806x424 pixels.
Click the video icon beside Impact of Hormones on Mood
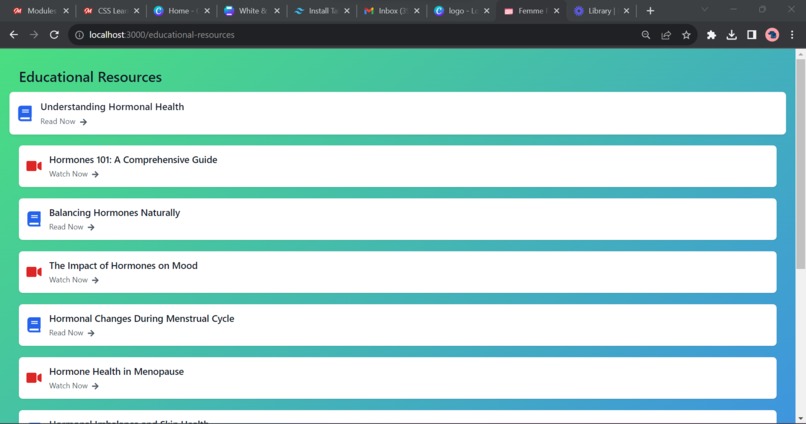pyautogui.click(x=34, y=272)
